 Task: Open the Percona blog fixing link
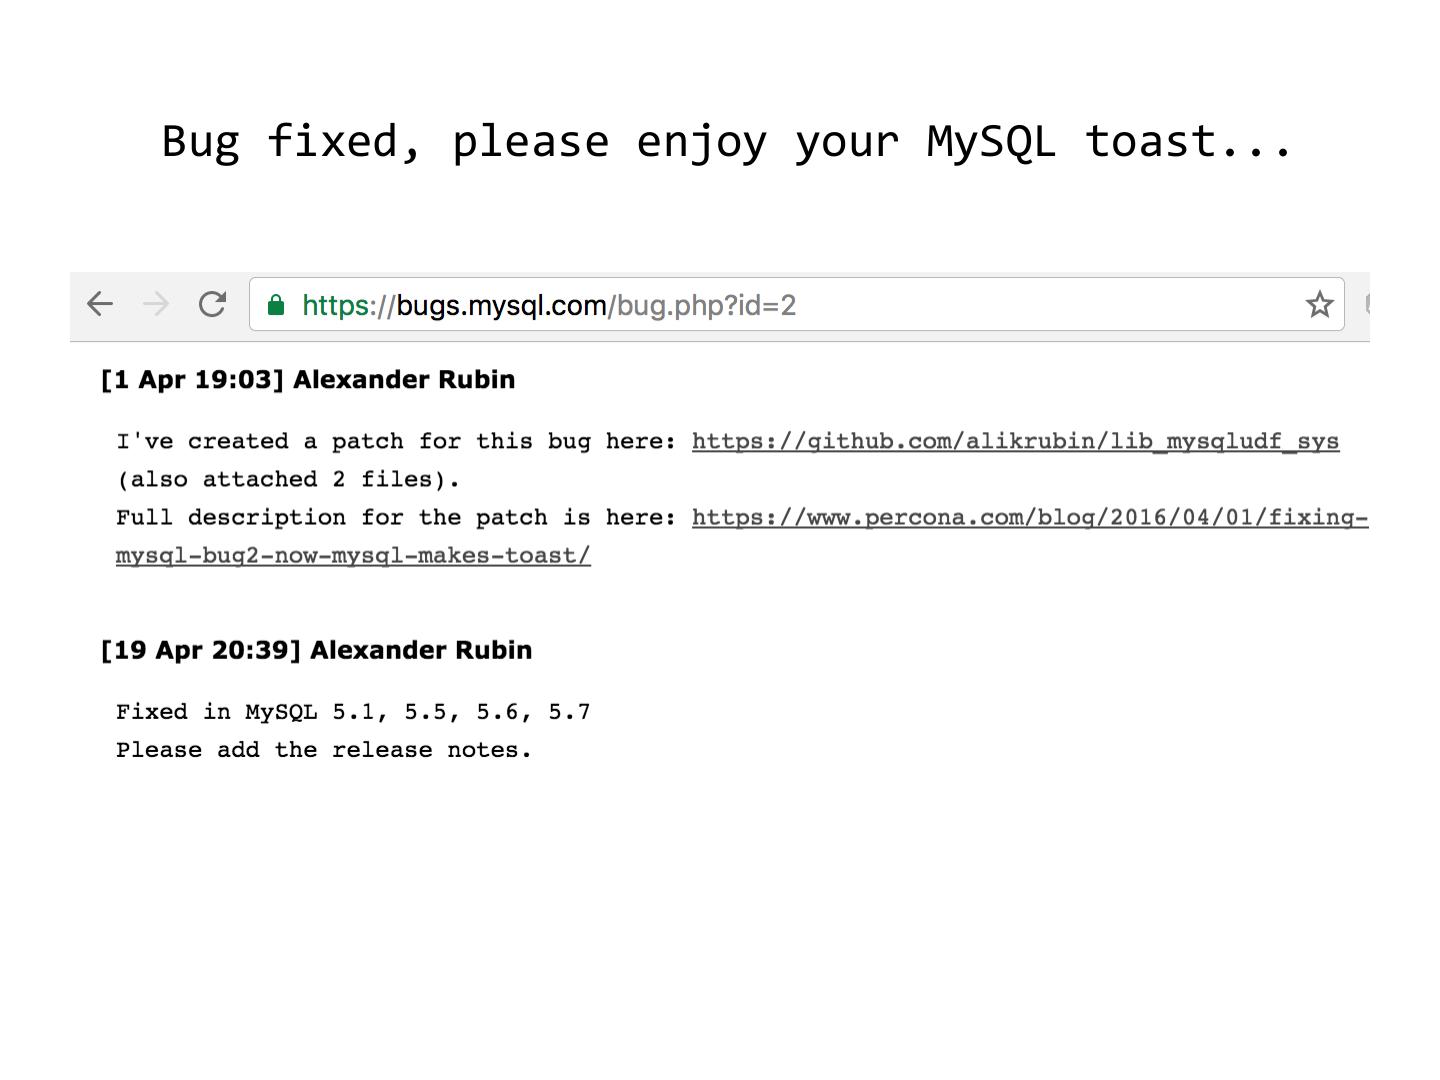coord(1029,517)
